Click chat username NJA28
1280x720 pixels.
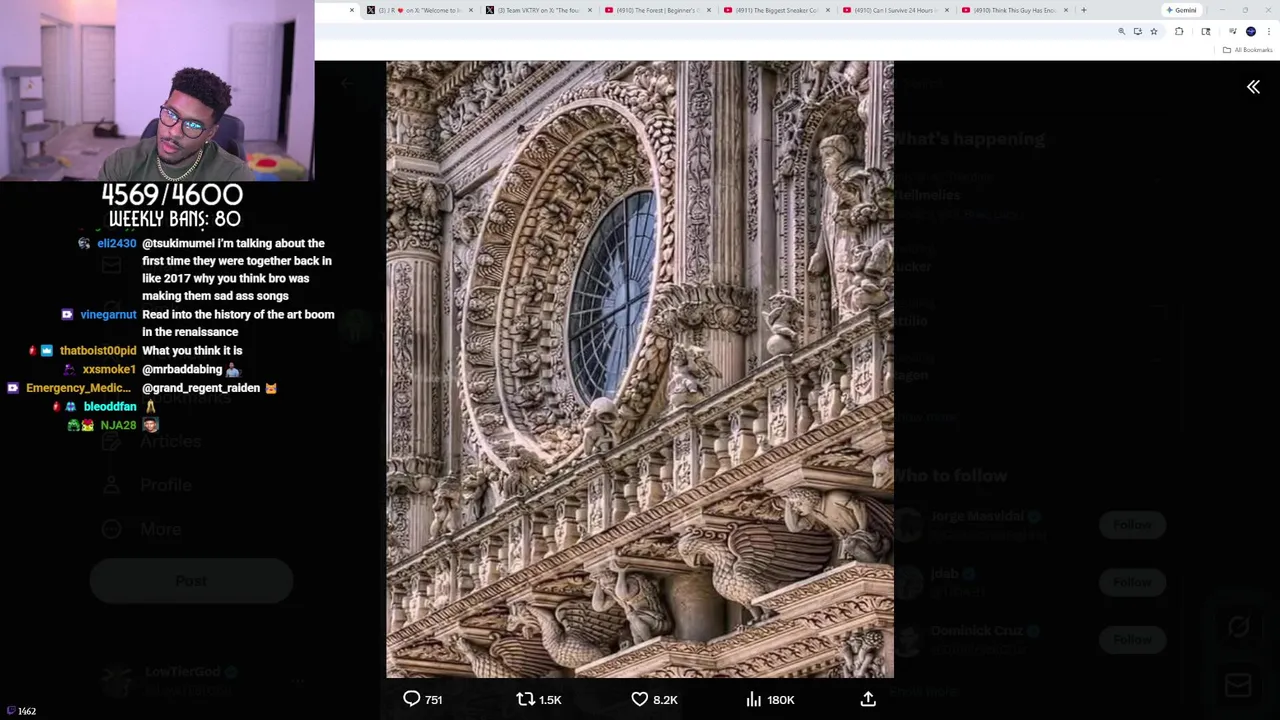click(x=118, y=425)
